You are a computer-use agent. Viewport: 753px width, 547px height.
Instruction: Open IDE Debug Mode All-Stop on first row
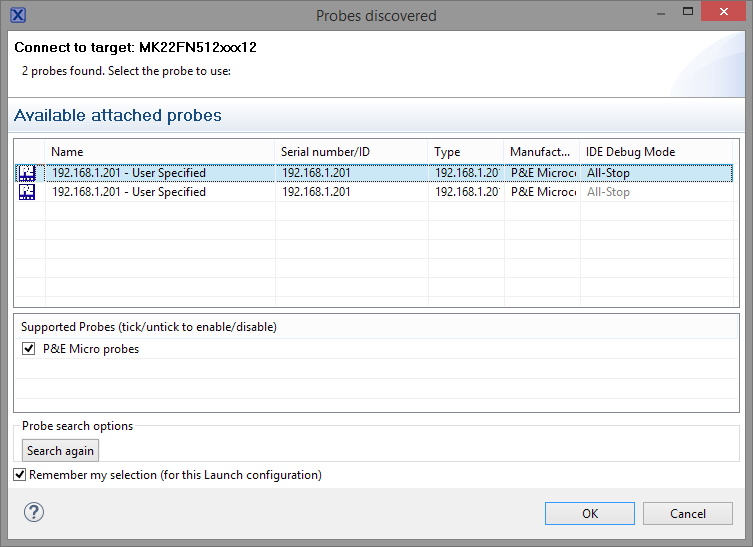click(x=608, y=173)
